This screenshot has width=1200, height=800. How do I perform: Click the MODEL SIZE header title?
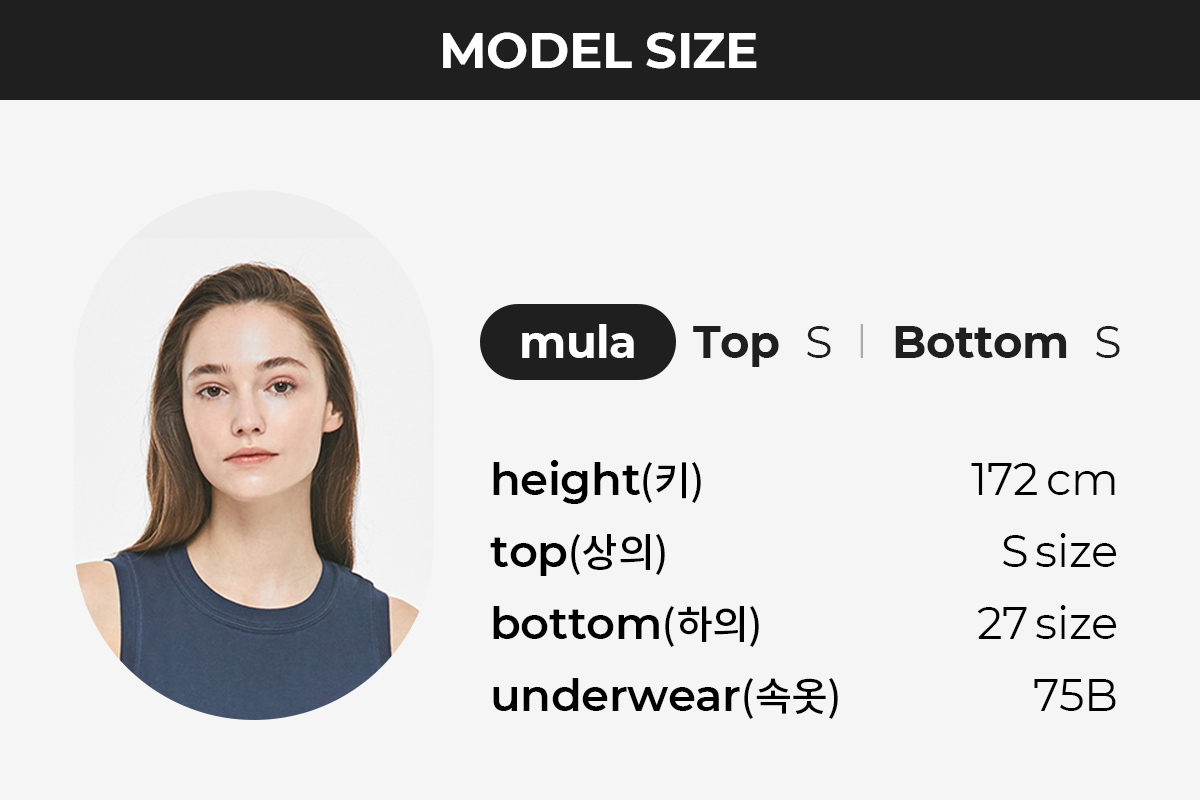pyautogui.click(x=599, y=50)
